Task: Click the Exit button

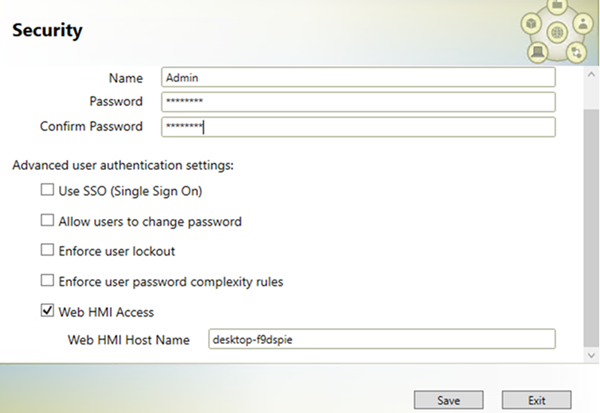Action: [536, 400]
